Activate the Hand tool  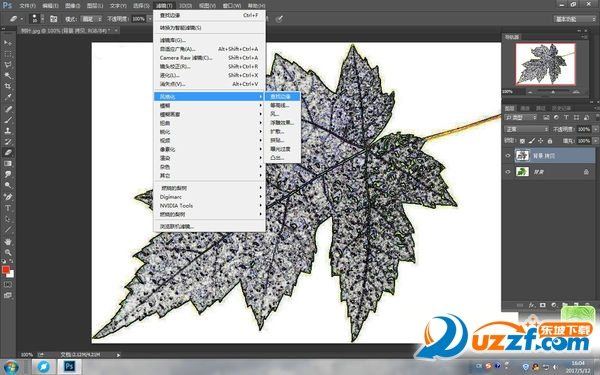8,241
